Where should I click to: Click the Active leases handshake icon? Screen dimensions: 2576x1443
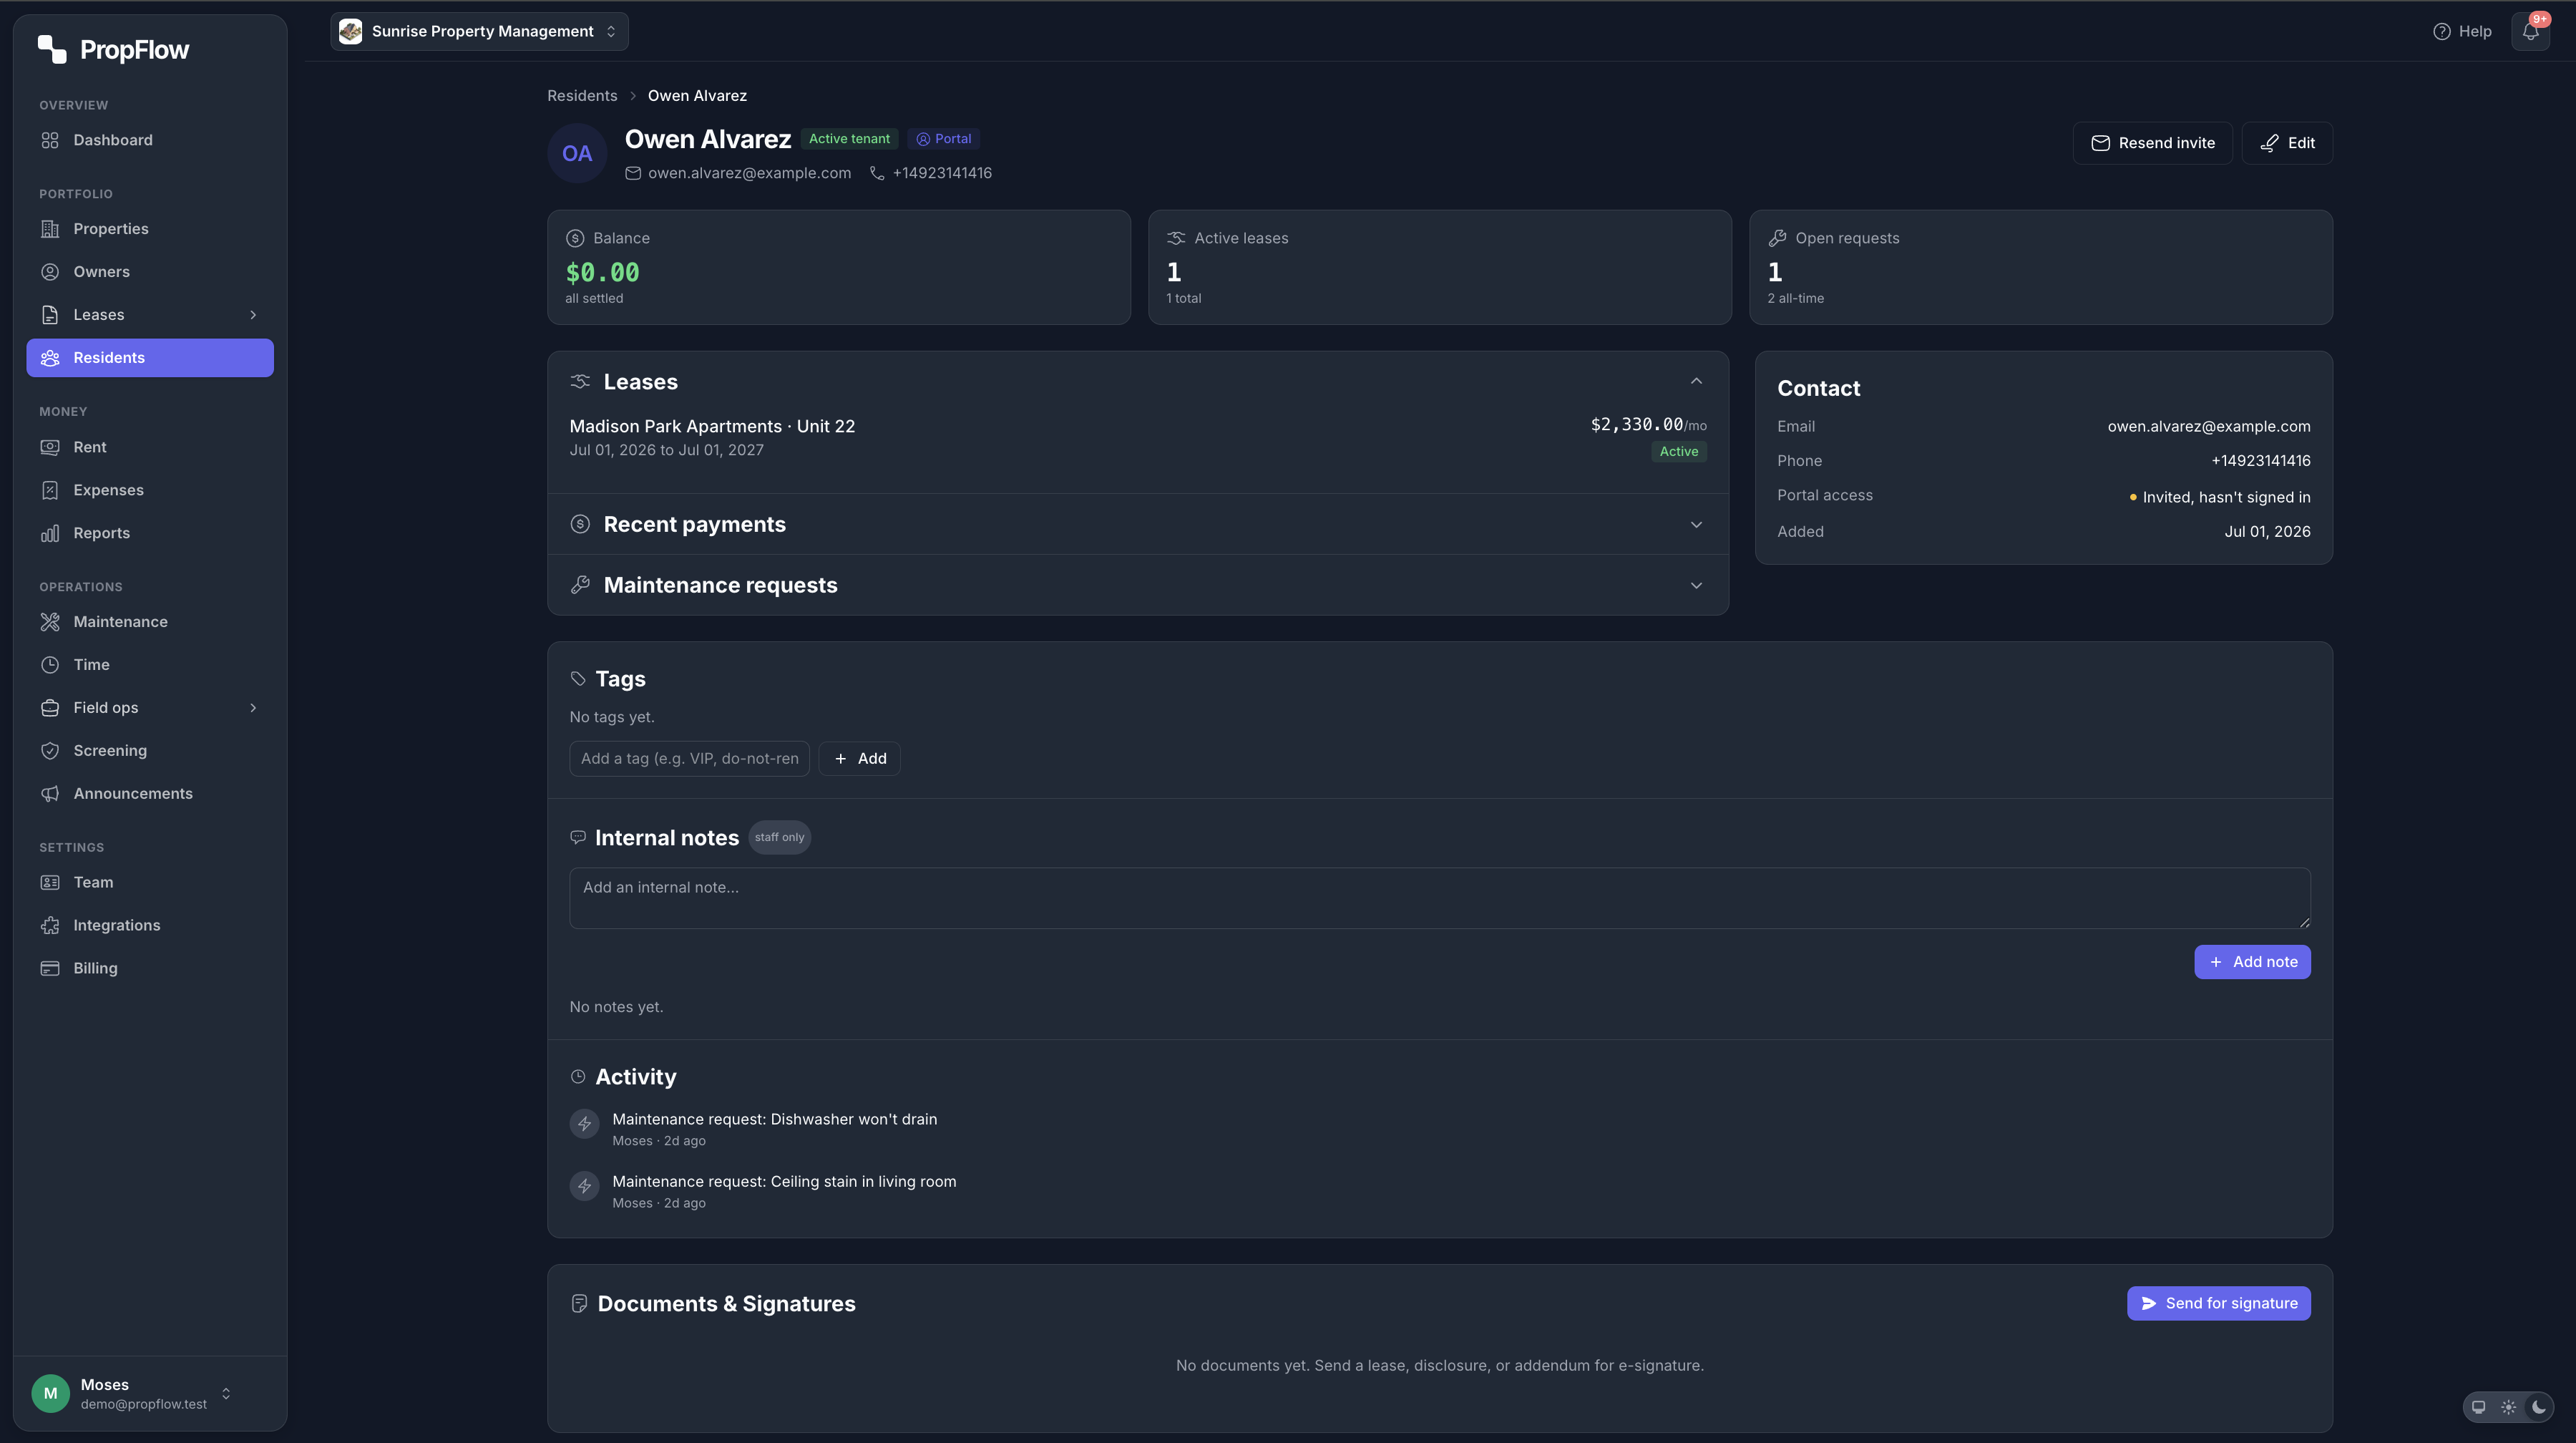click(x=1176, y=238)
